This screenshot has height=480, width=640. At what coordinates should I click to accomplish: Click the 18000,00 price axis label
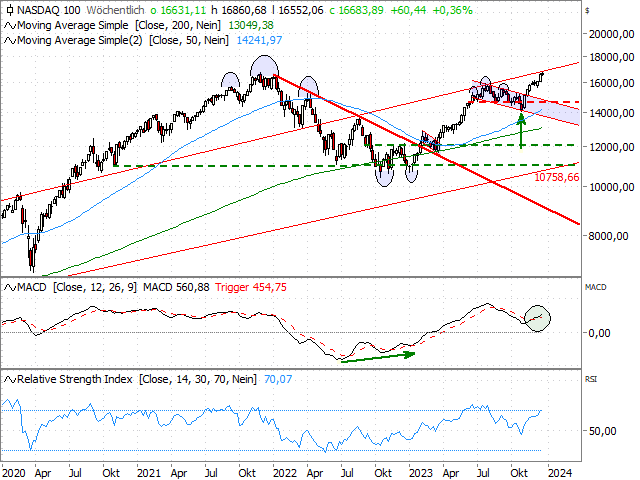(611, 57)
